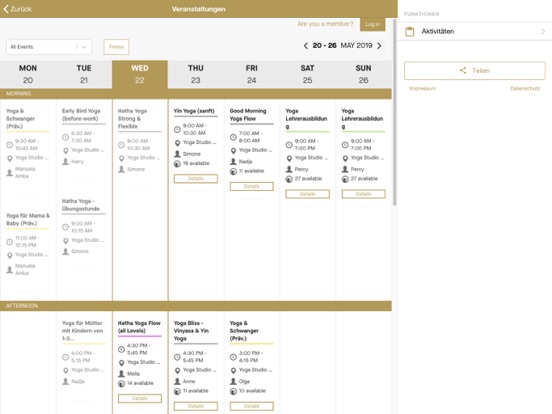Open Details for Hatha Yoga Flow (all Levels)
The image size is (552, 414).
click(140, 399)
